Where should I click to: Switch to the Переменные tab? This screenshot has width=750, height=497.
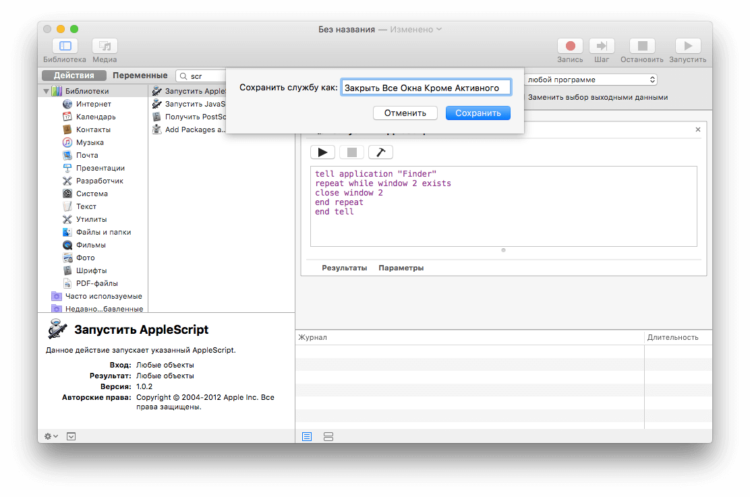140,76
